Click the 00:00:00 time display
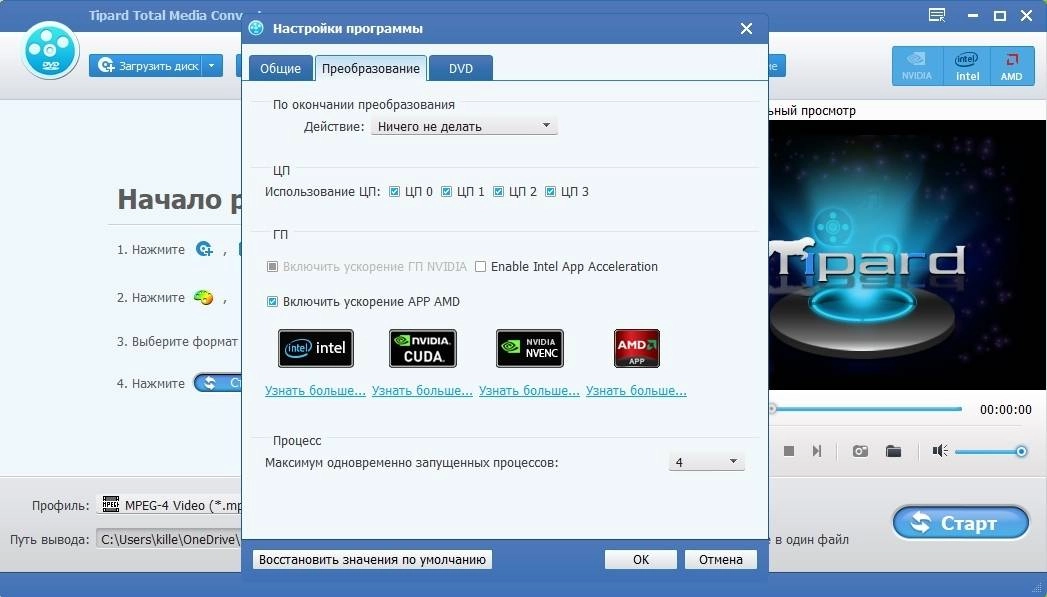 coord(1006,409)
